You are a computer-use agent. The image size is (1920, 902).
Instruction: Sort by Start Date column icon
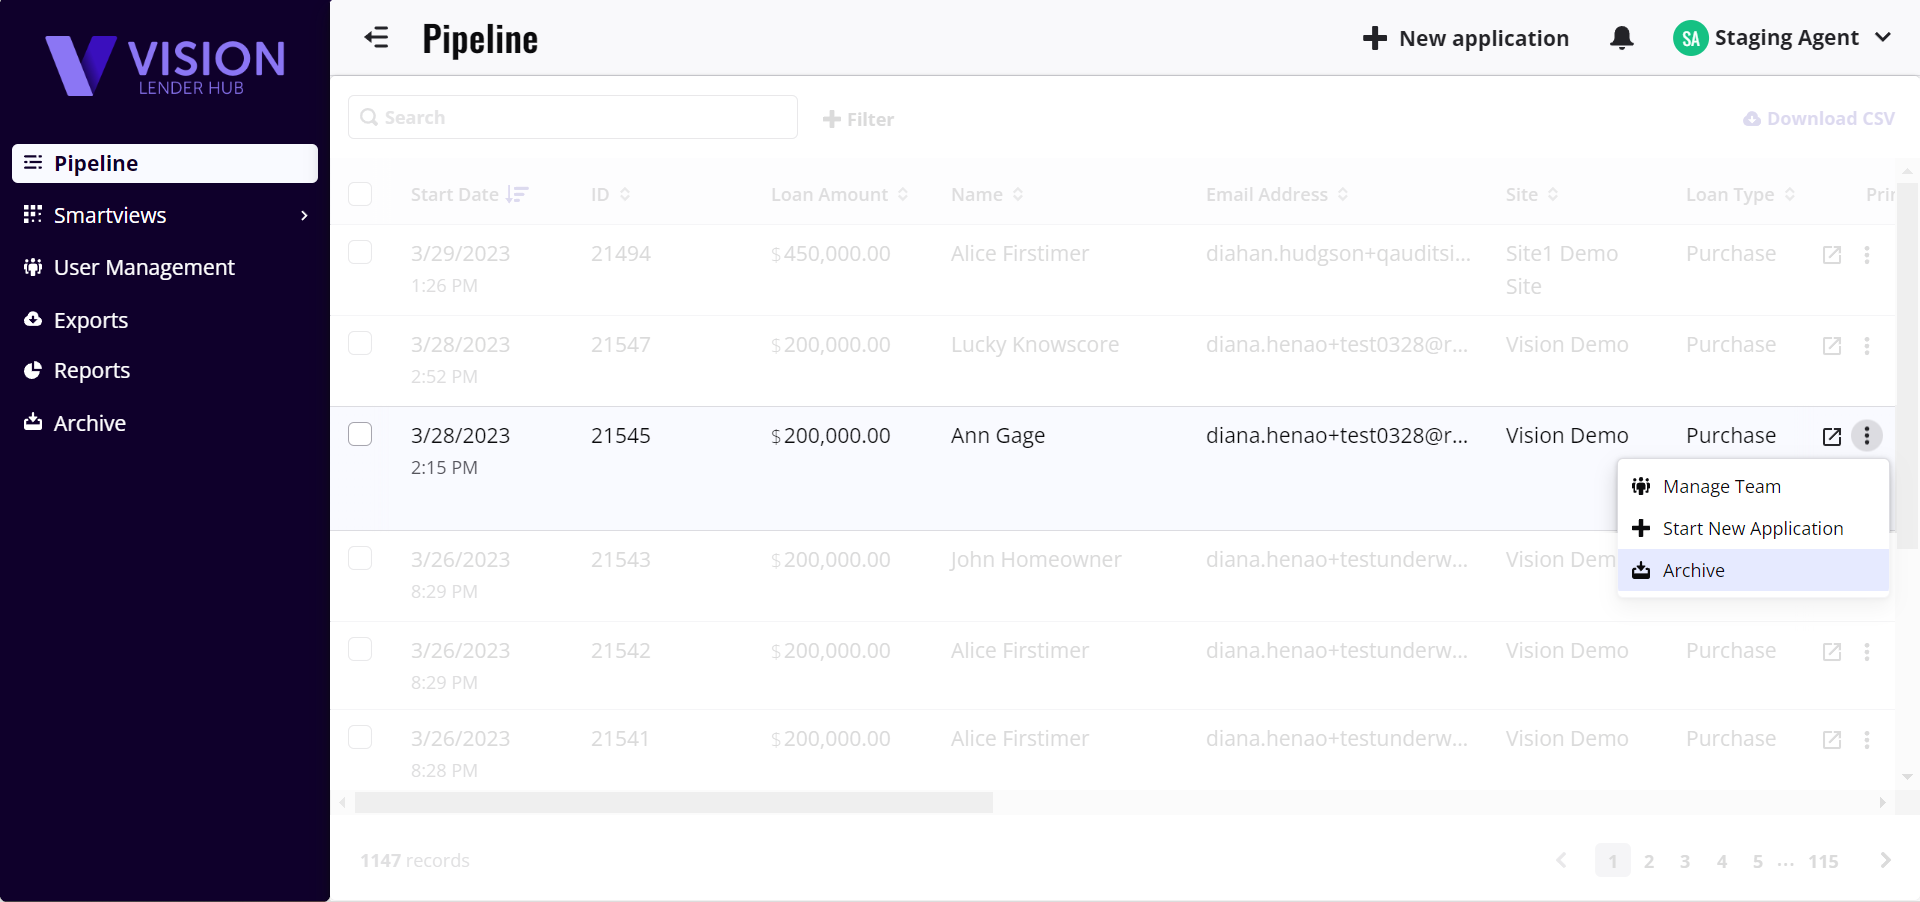tap(517, 195)
